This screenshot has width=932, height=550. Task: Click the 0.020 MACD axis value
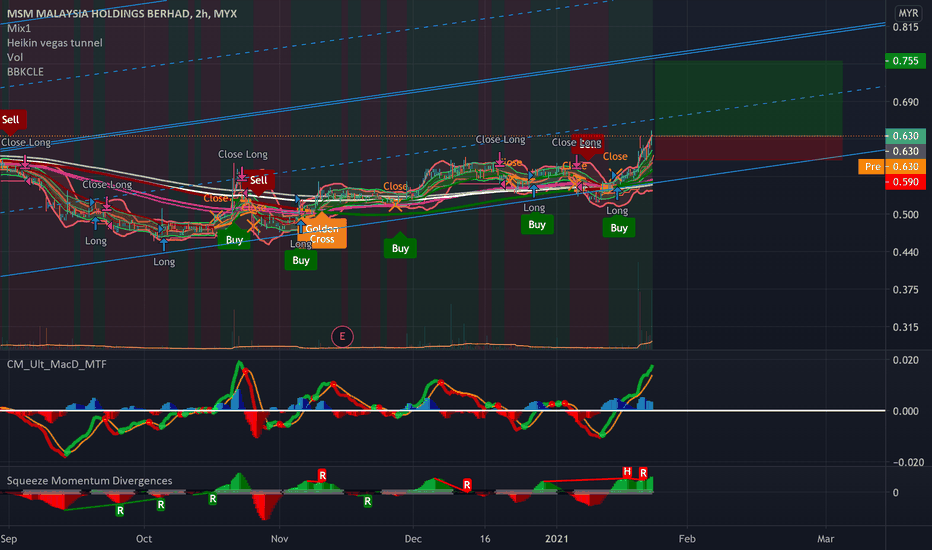[x=905, y=360]
